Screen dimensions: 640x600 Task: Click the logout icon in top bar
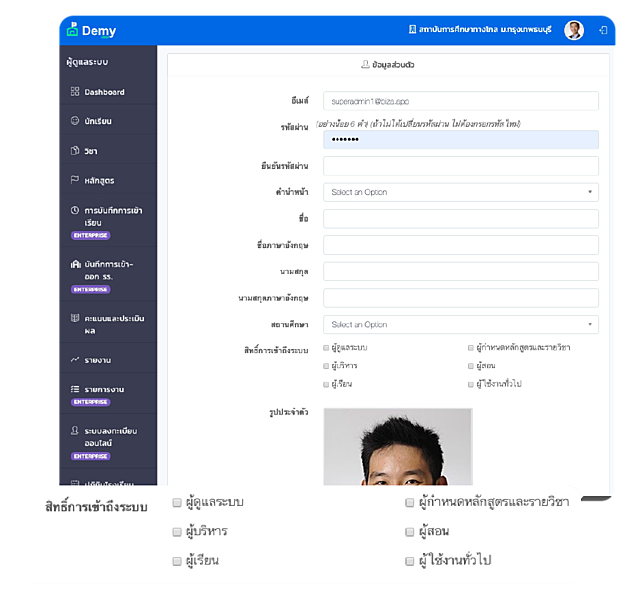coord(603,31)
